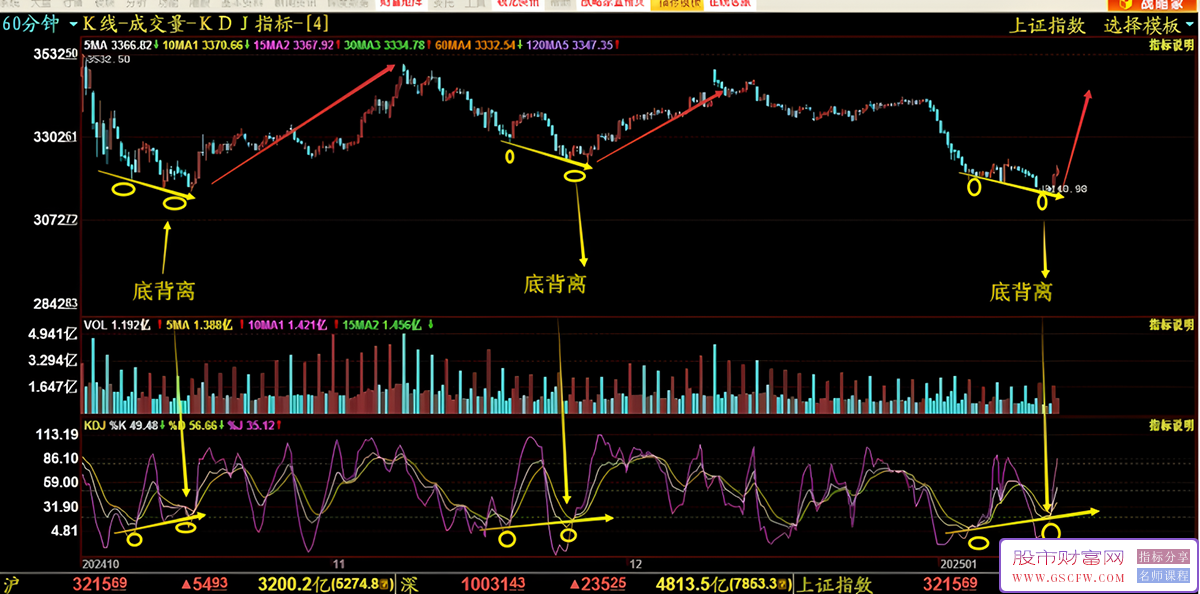Click the 3.294亿 volume axis label
This screenshot has height=594, width=1200.
click(53, 359)
